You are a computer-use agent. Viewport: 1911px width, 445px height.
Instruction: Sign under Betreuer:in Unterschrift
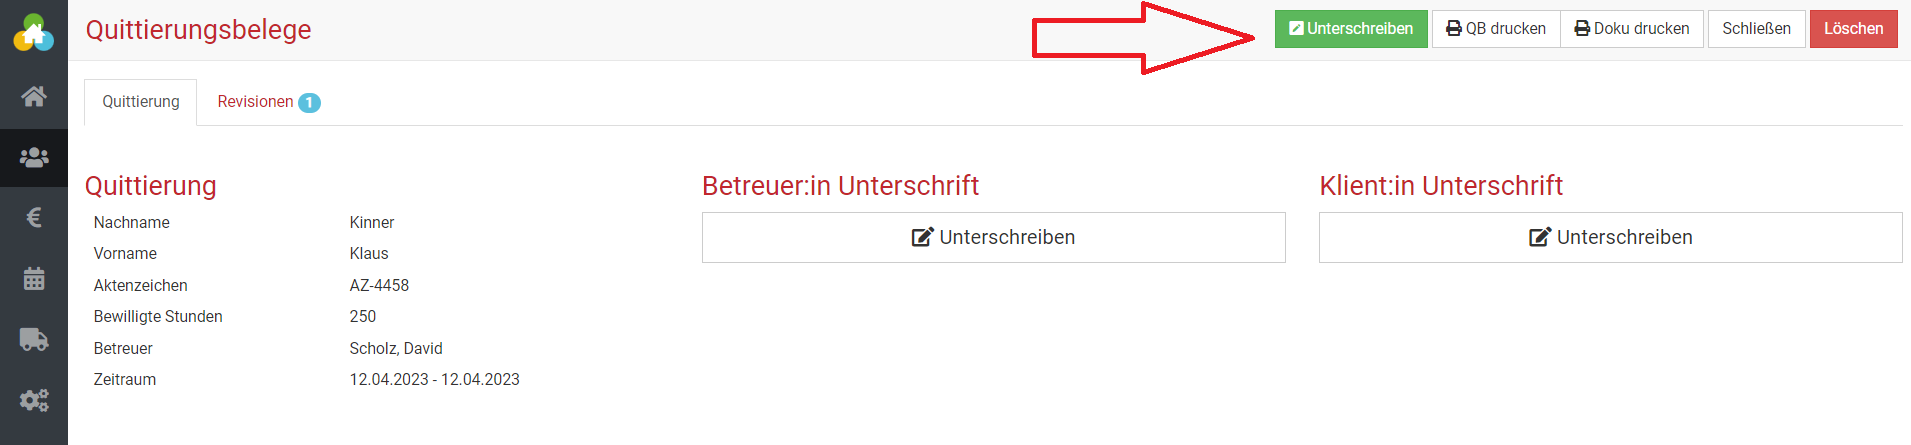click(x=994, y=237)
